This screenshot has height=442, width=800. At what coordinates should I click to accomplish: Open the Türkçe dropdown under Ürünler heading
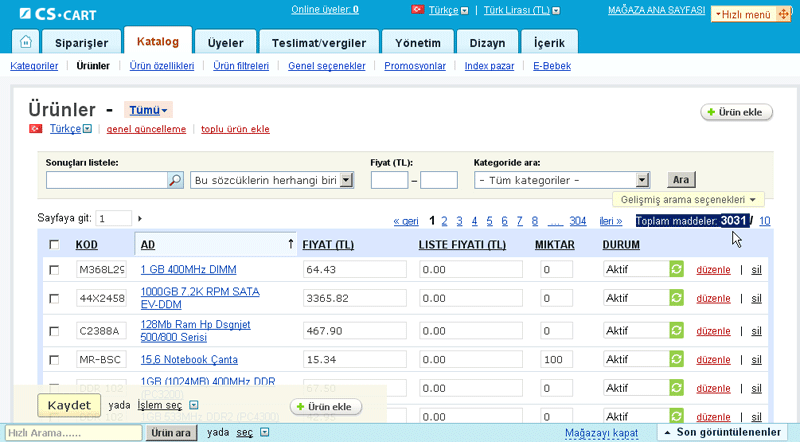tap(87, 129)
